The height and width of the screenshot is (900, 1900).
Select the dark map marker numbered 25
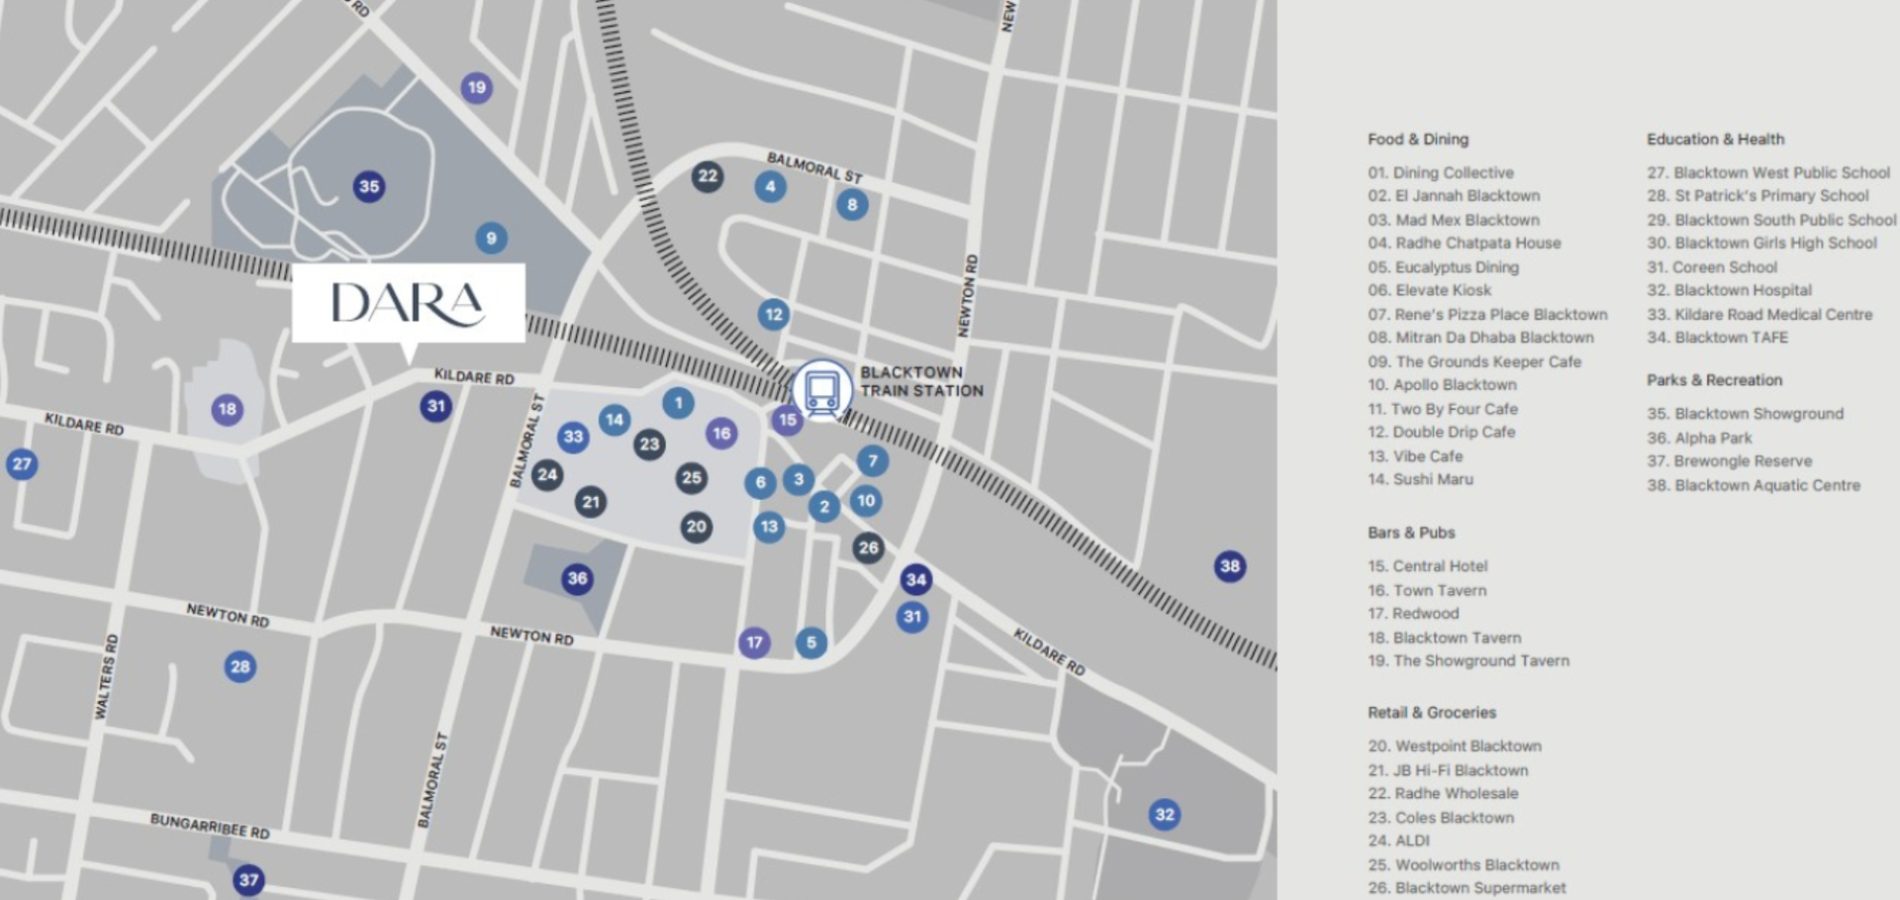tap(691, 478)
